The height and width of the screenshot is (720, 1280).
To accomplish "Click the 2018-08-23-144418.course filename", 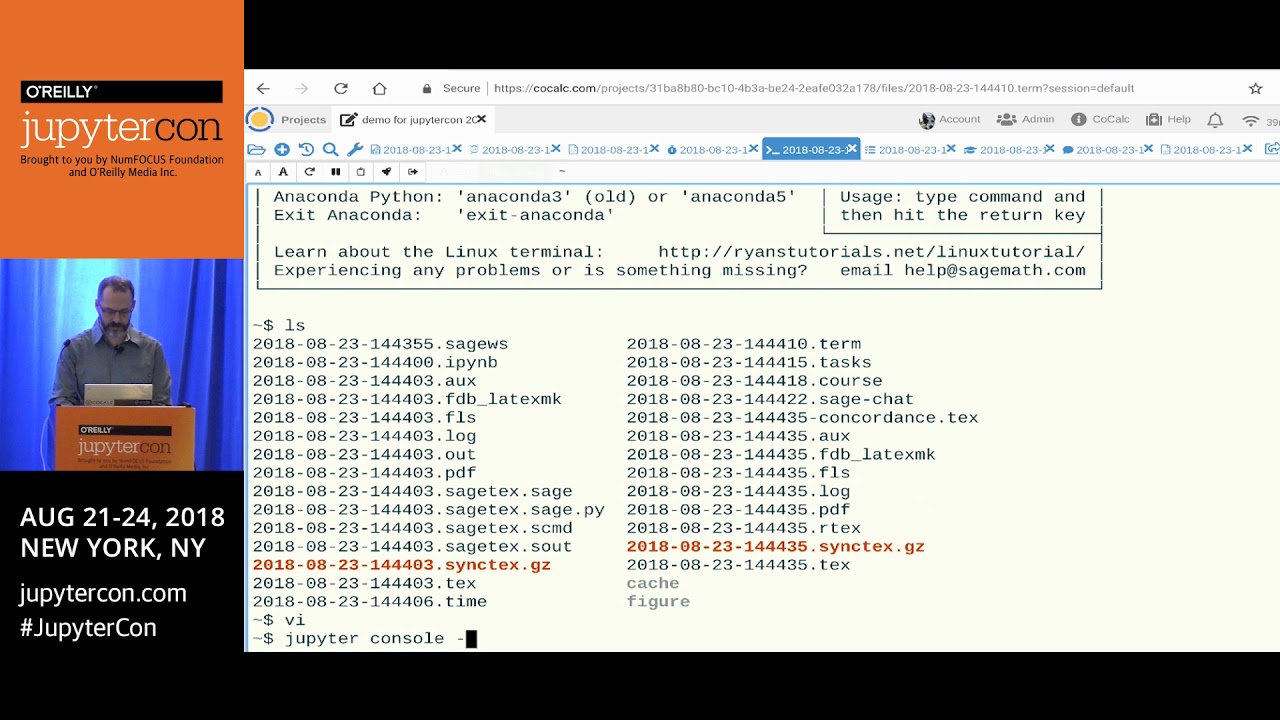I will point(755,381).
